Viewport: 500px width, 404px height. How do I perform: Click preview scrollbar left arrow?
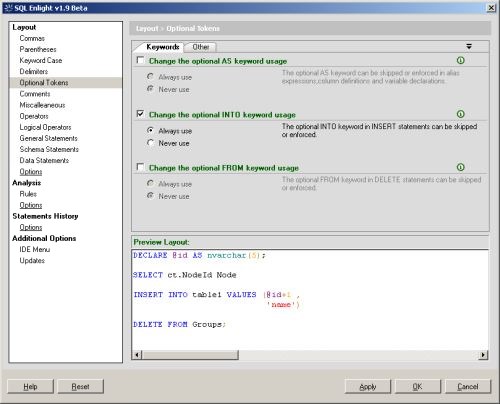coord(137,355)
